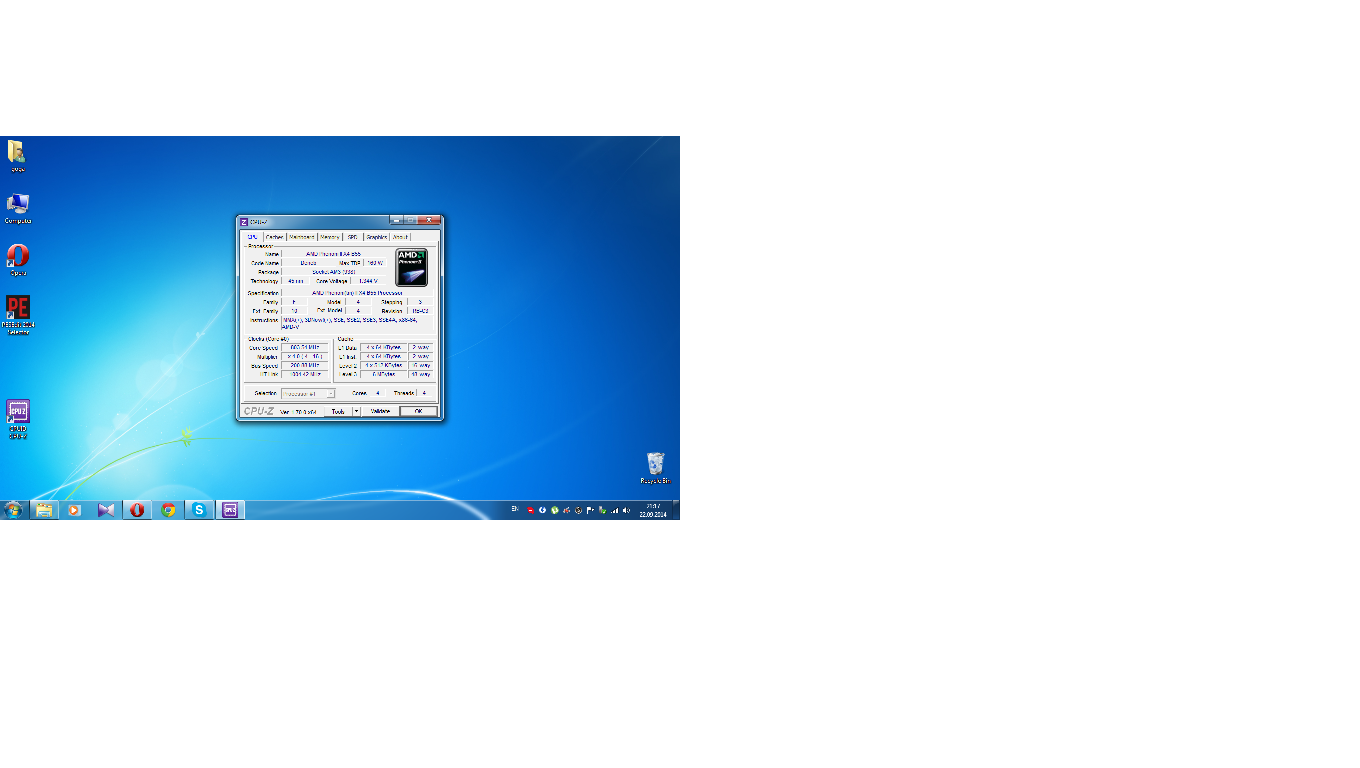The image size is (1360, 768).
Task: Click the Threads count value
Action: pos(424,393)
